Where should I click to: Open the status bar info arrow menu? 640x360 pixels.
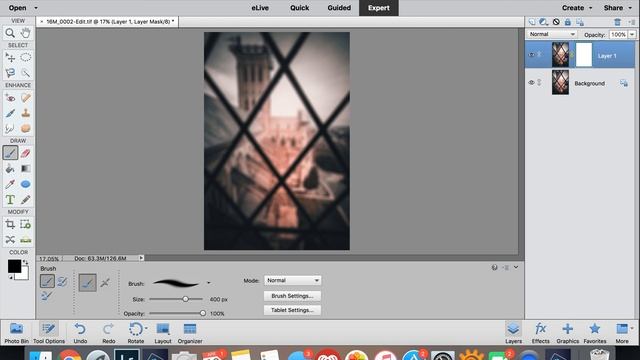141,258
